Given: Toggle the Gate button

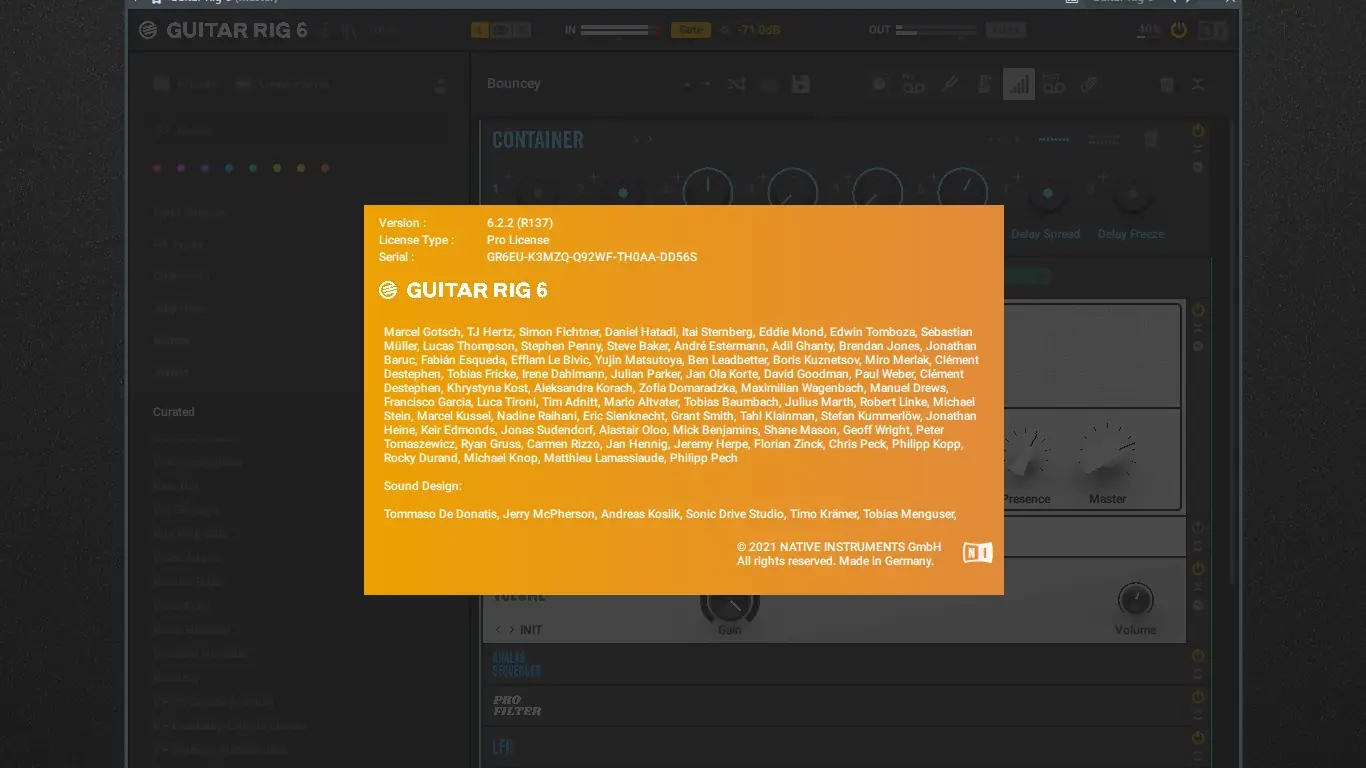Looking at the screenshot, I should (x=691, y=30).
